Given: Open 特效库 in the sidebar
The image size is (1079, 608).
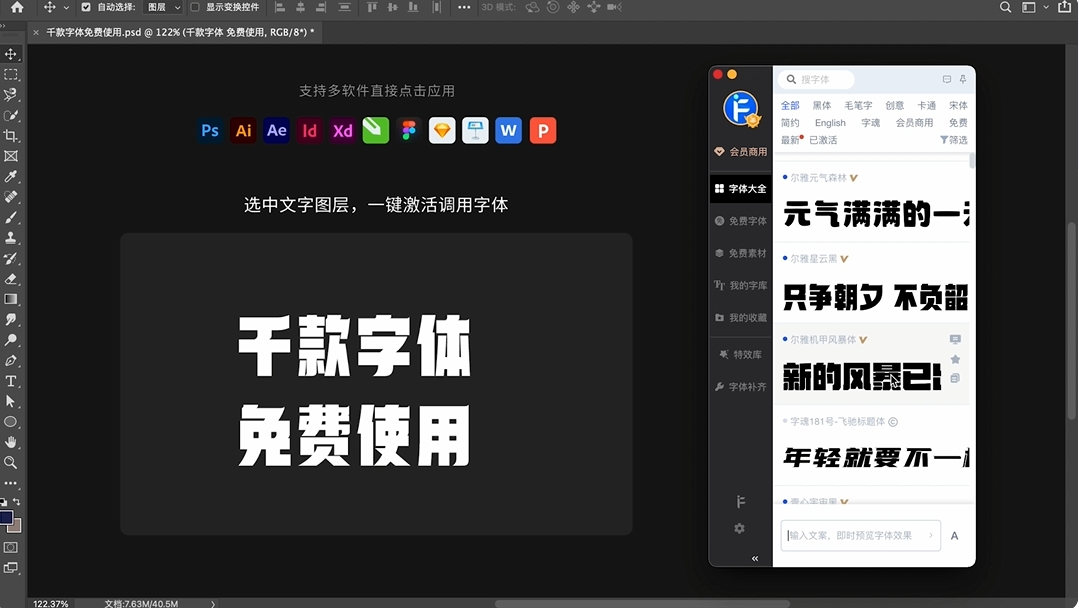Looking at the screenshot, I should point(740,355).
